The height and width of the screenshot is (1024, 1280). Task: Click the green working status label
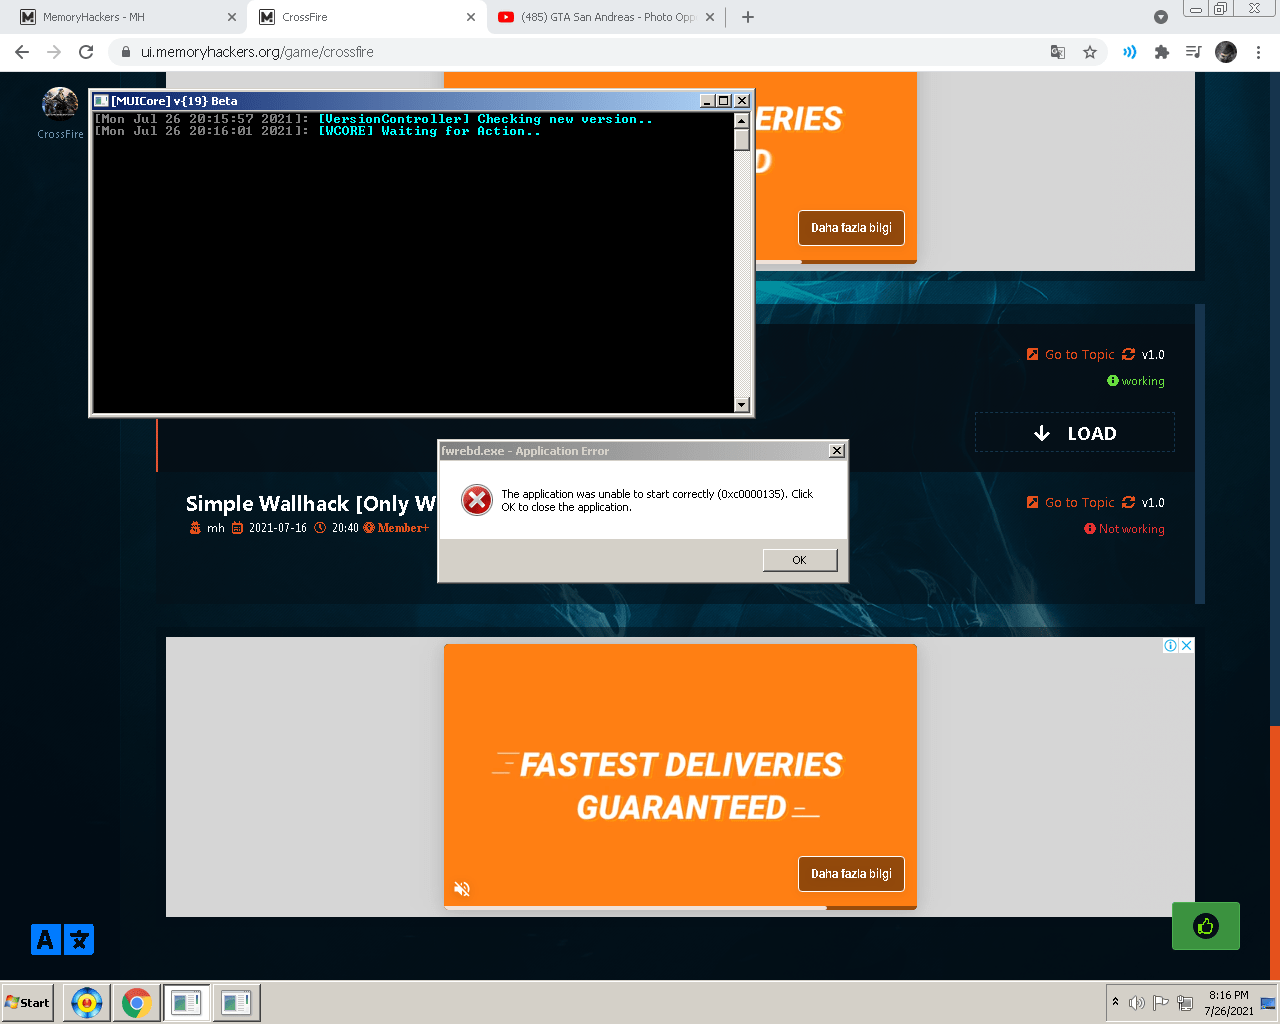[x=1136, y=381]
